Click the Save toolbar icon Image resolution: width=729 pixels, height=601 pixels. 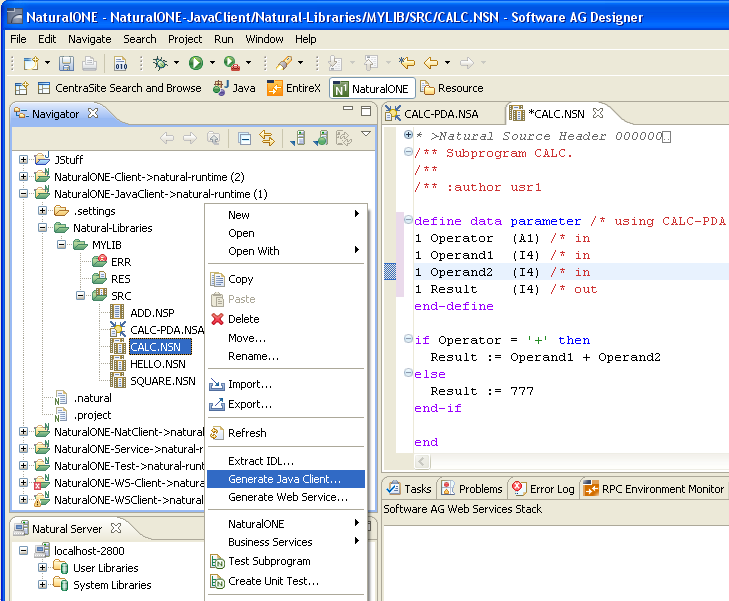(x=66, y=63)
